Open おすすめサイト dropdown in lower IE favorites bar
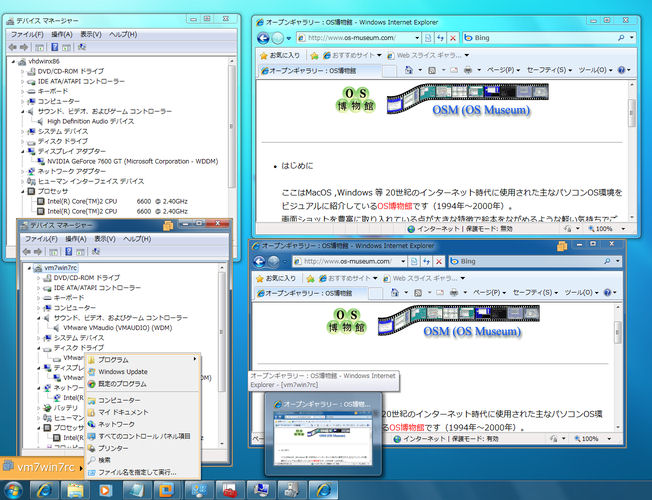 pos(375,278)
